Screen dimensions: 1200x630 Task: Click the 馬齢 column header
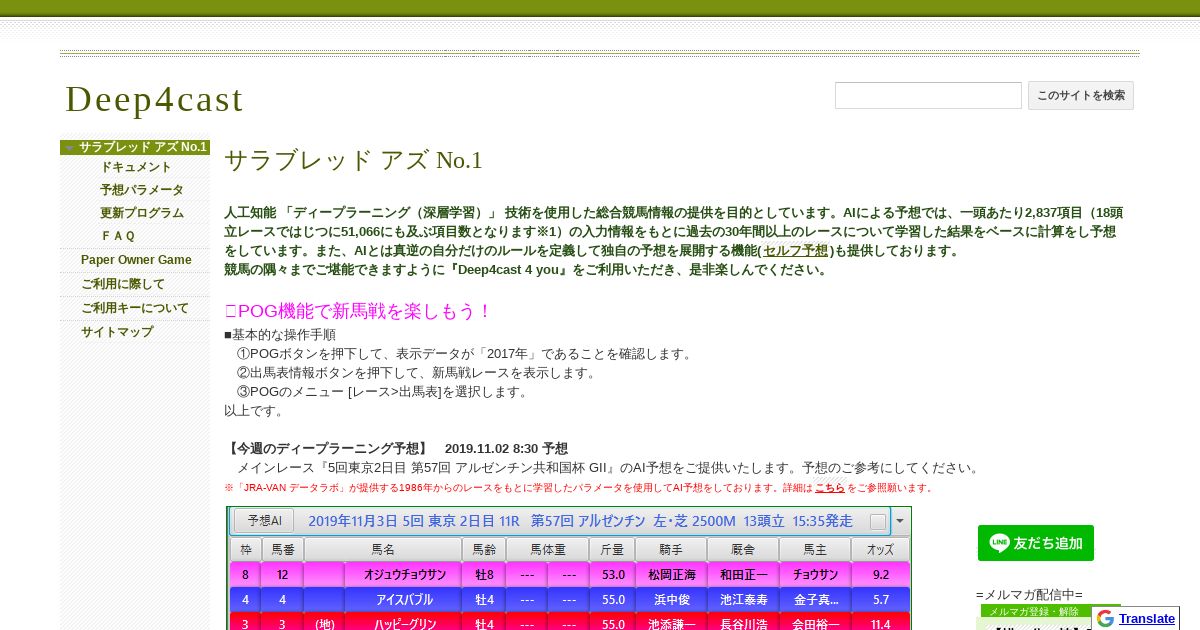[x=484, y=549]
